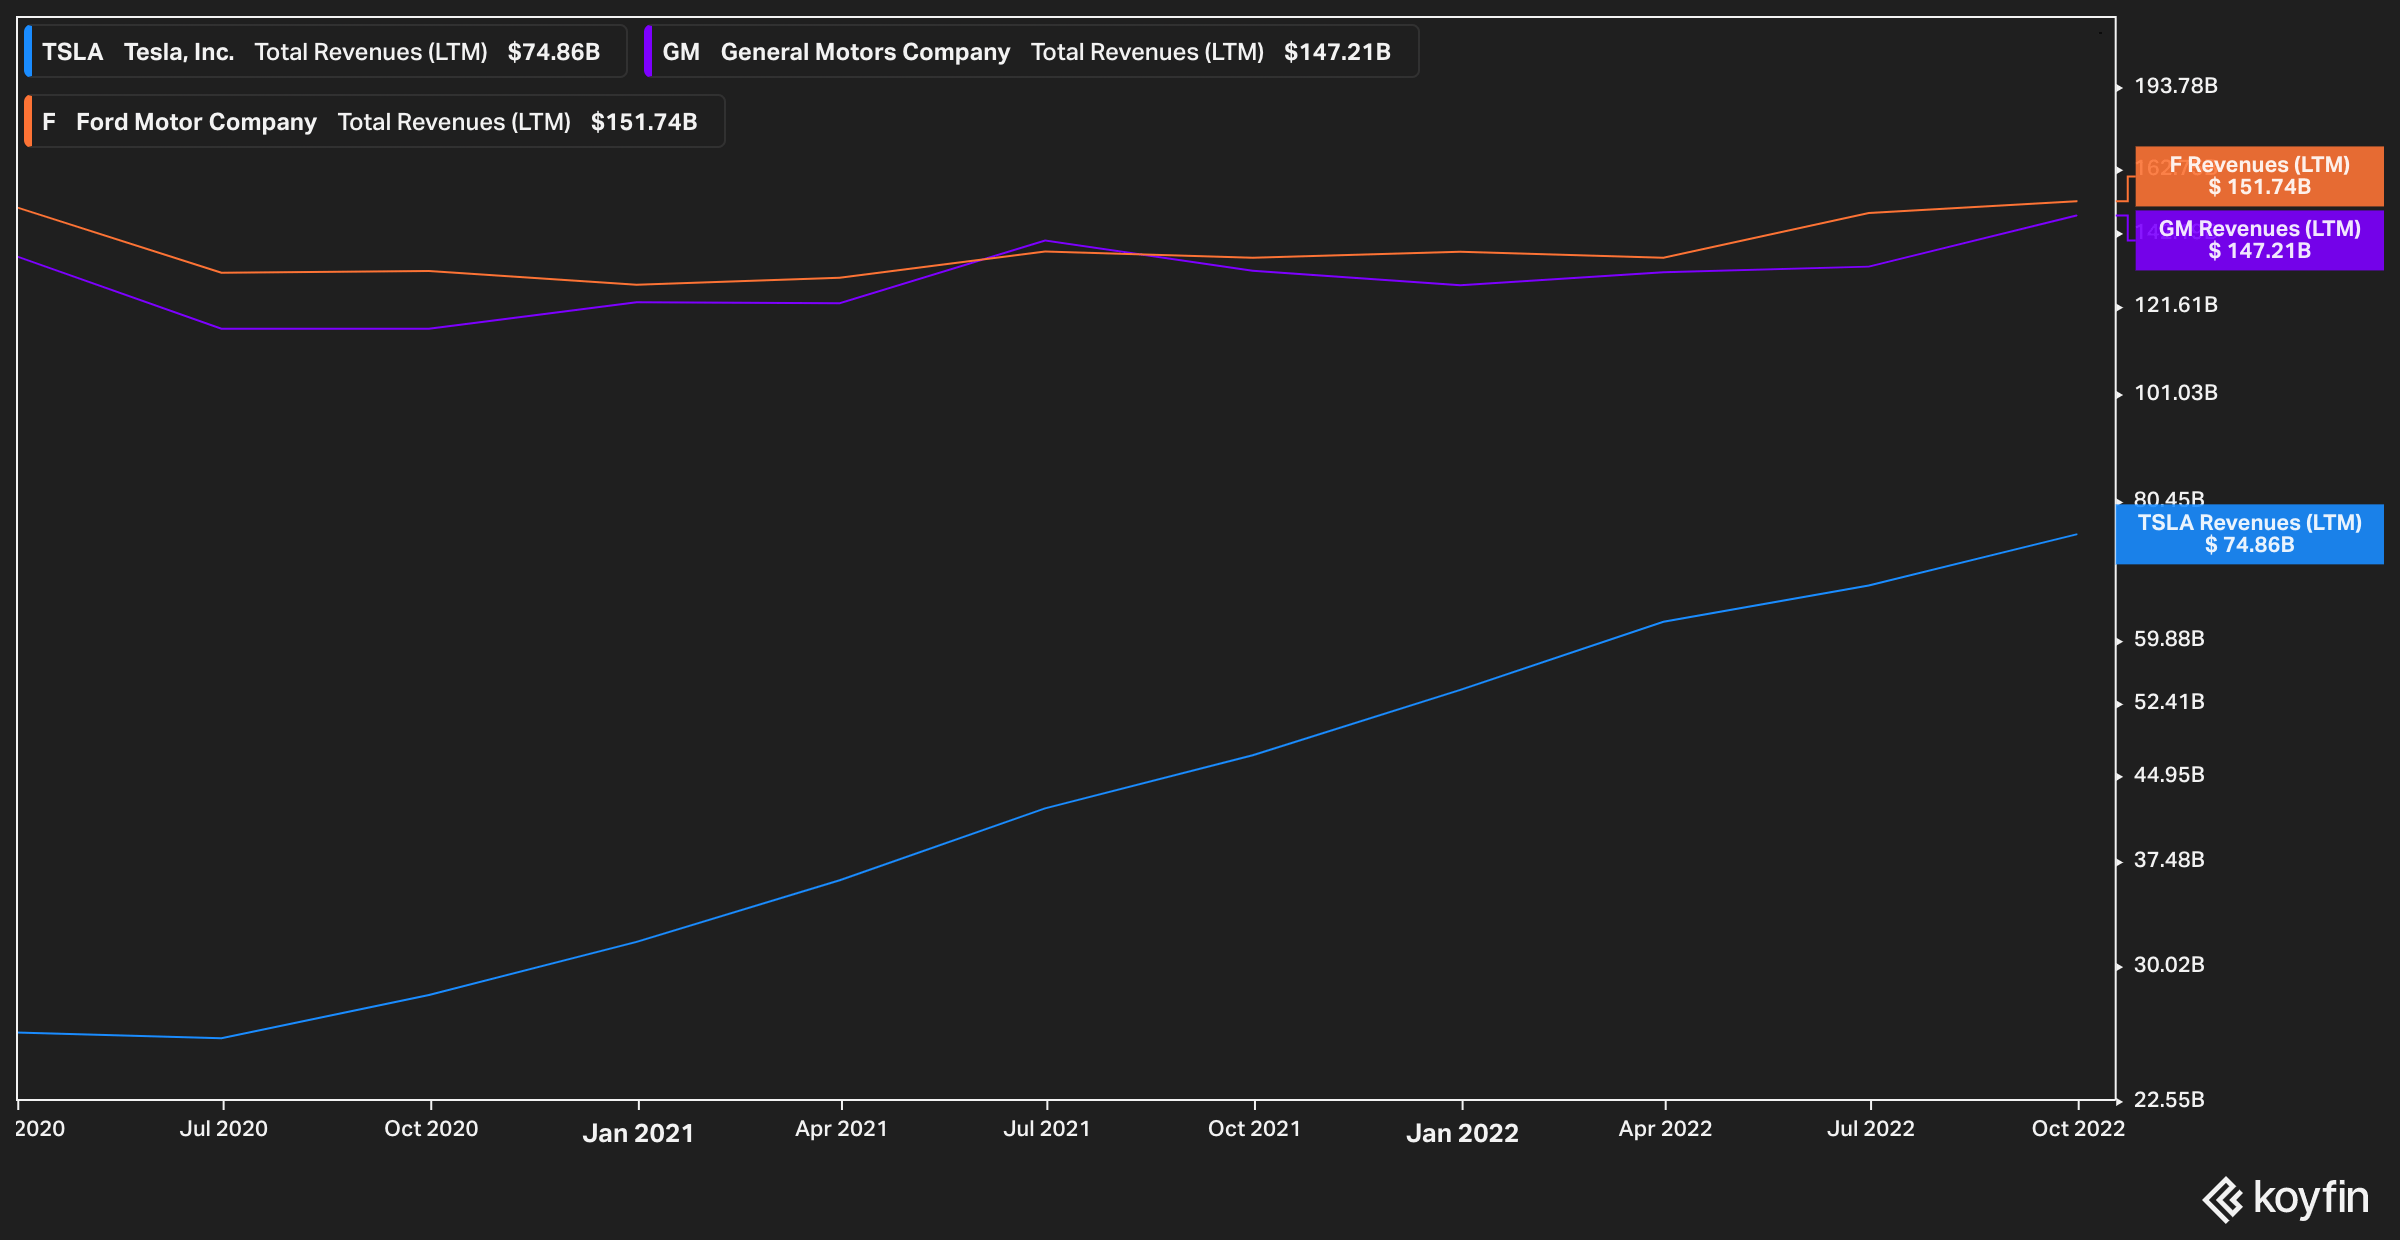Viewport: 2400px width, 1240px height.
Task: Click the koyfin logo
Action: [x=2286, y=1199]
